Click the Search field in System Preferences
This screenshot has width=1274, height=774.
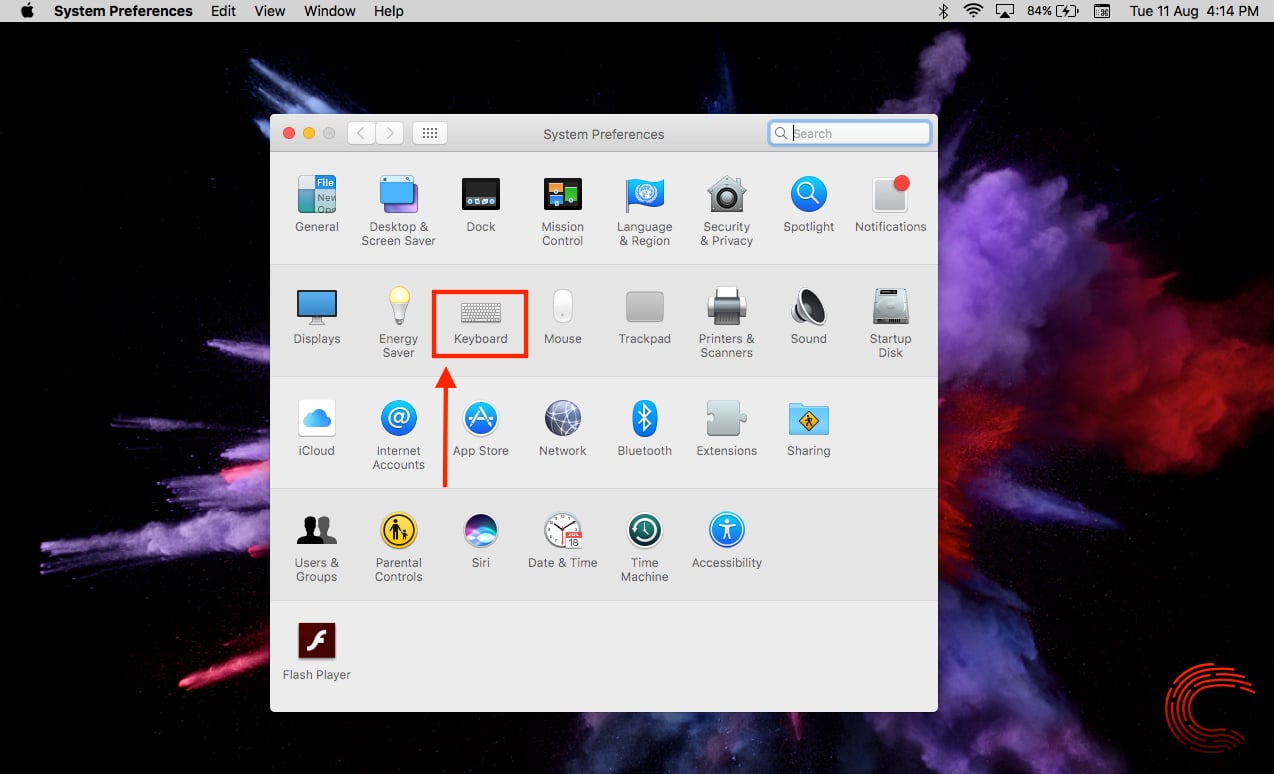[x=850, y=133]
